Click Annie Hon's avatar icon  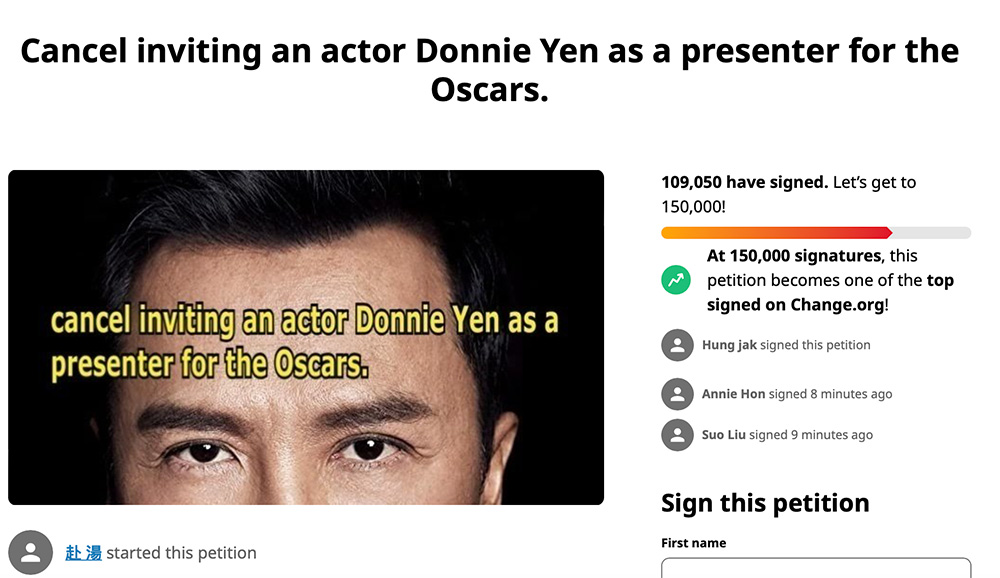pos(677,394)
